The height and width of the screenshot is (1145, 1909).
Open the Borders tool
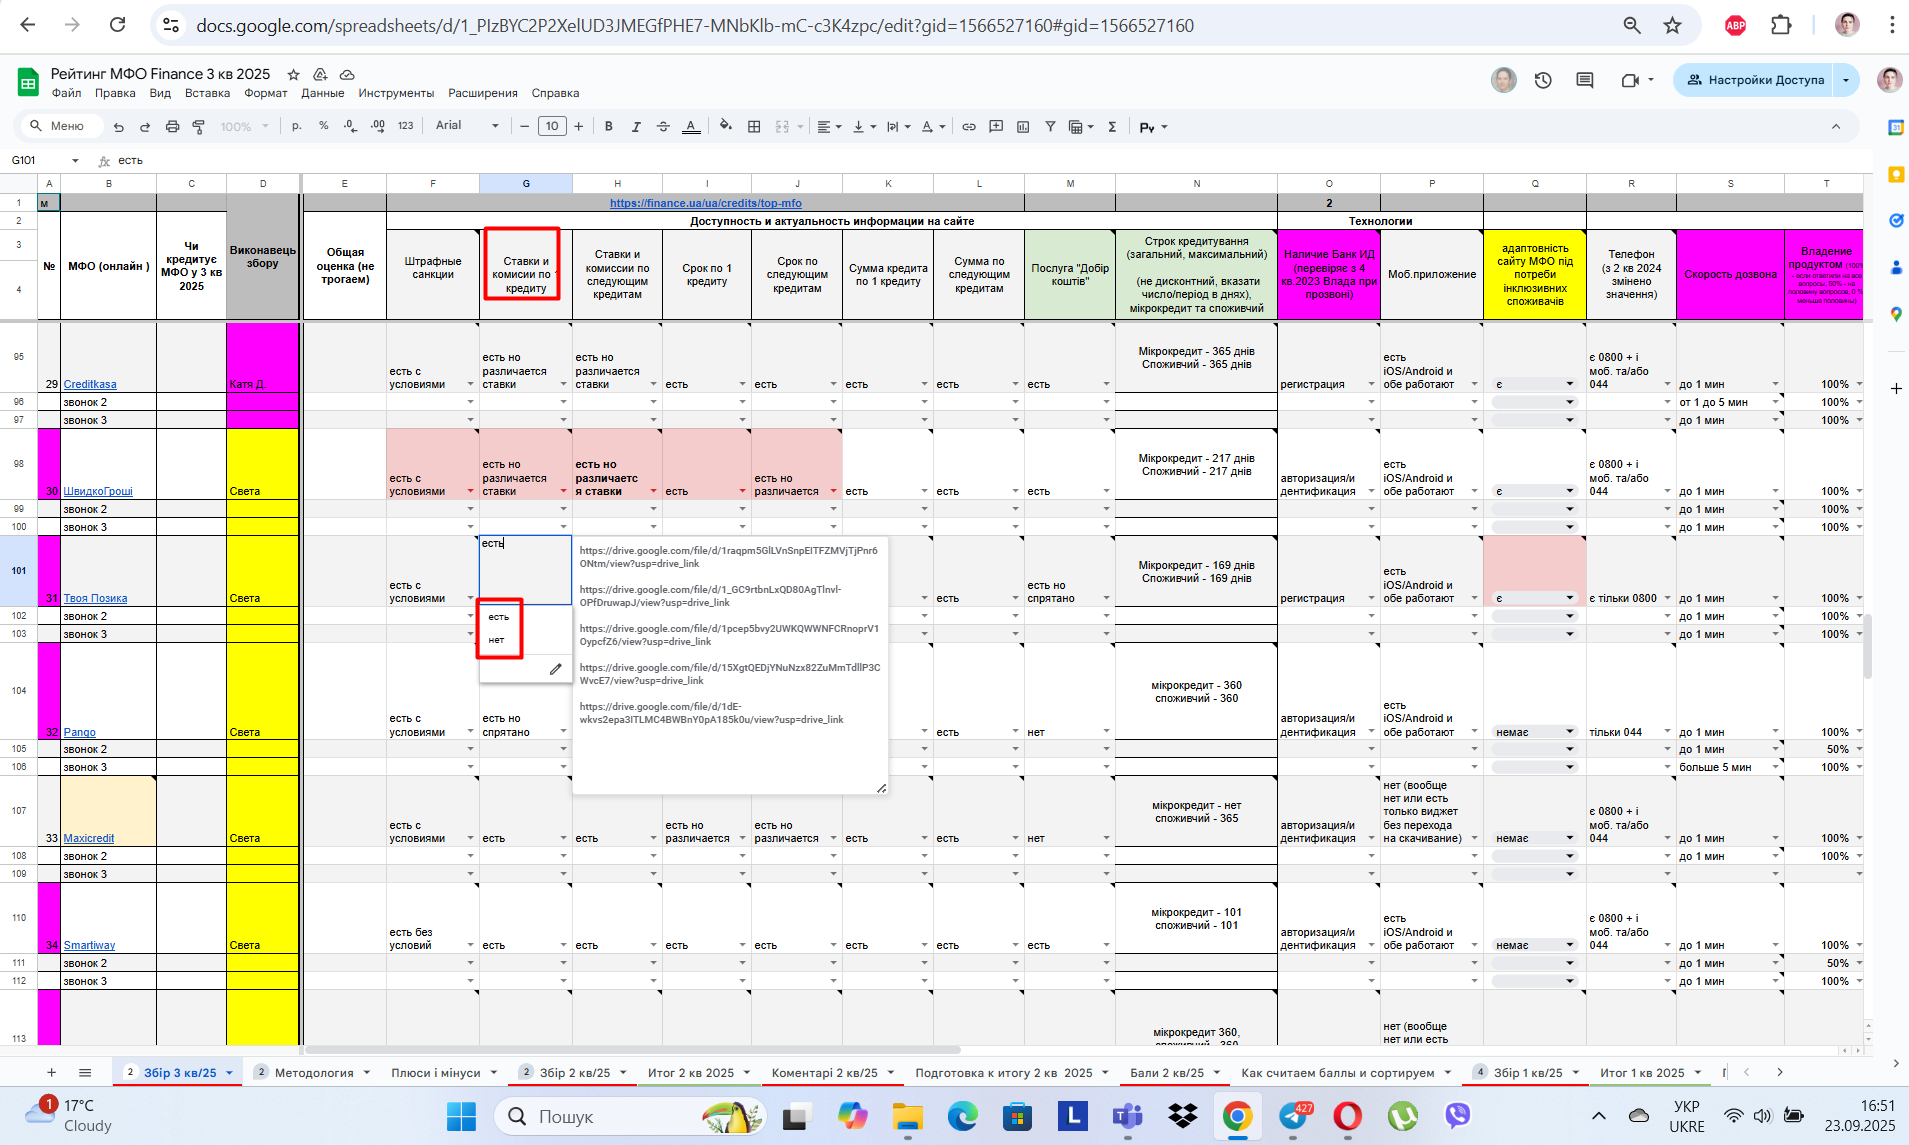(x=754, y=127)
